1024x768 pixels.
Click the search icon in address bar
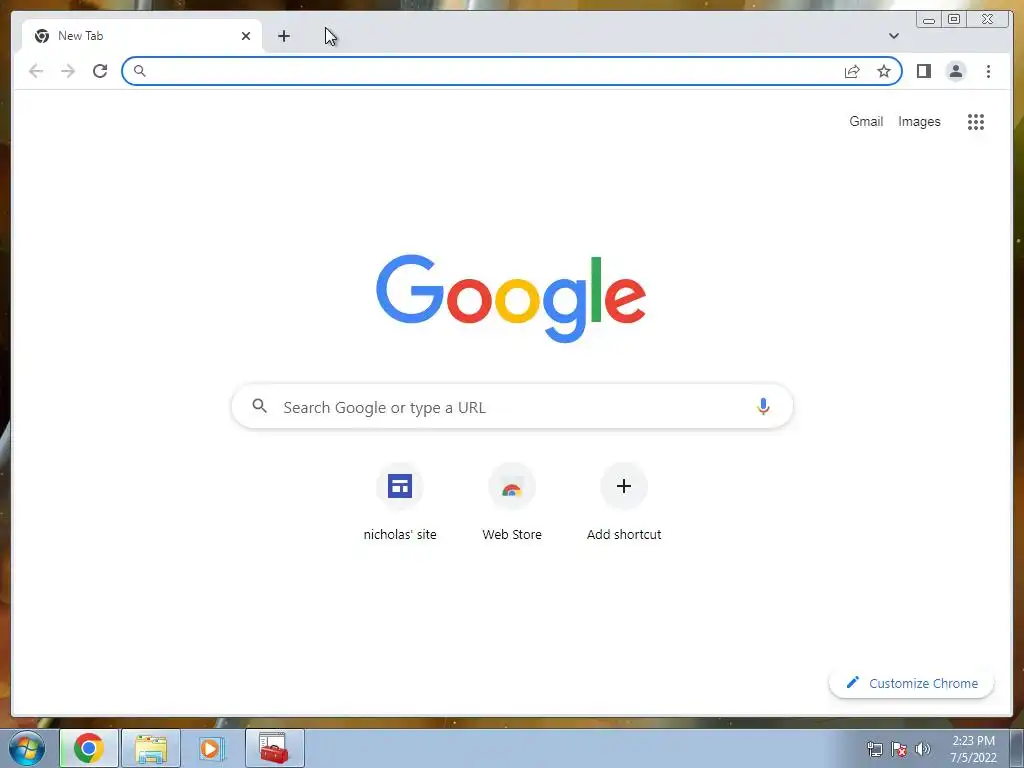click(139, 71)
